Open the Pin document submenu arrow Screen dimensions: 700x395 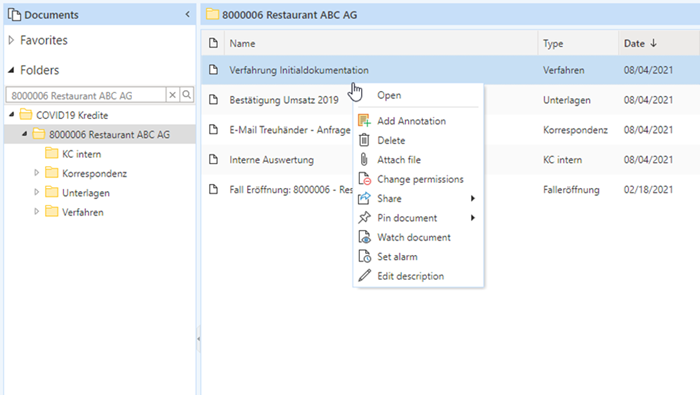473,218
